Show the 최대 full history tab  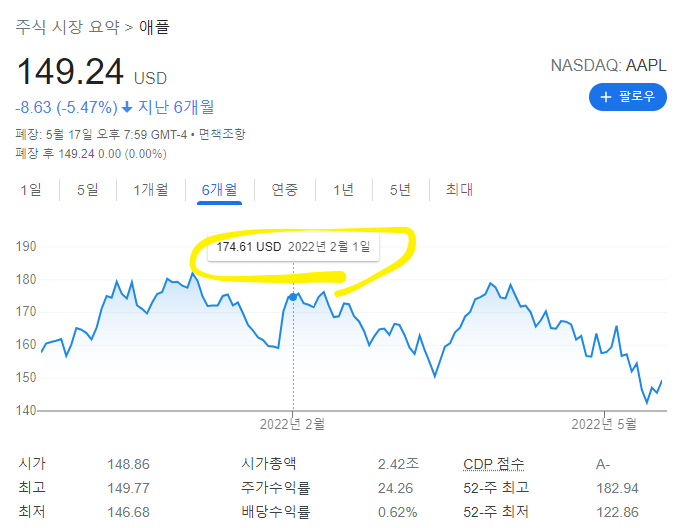click(x=459, y=190)
